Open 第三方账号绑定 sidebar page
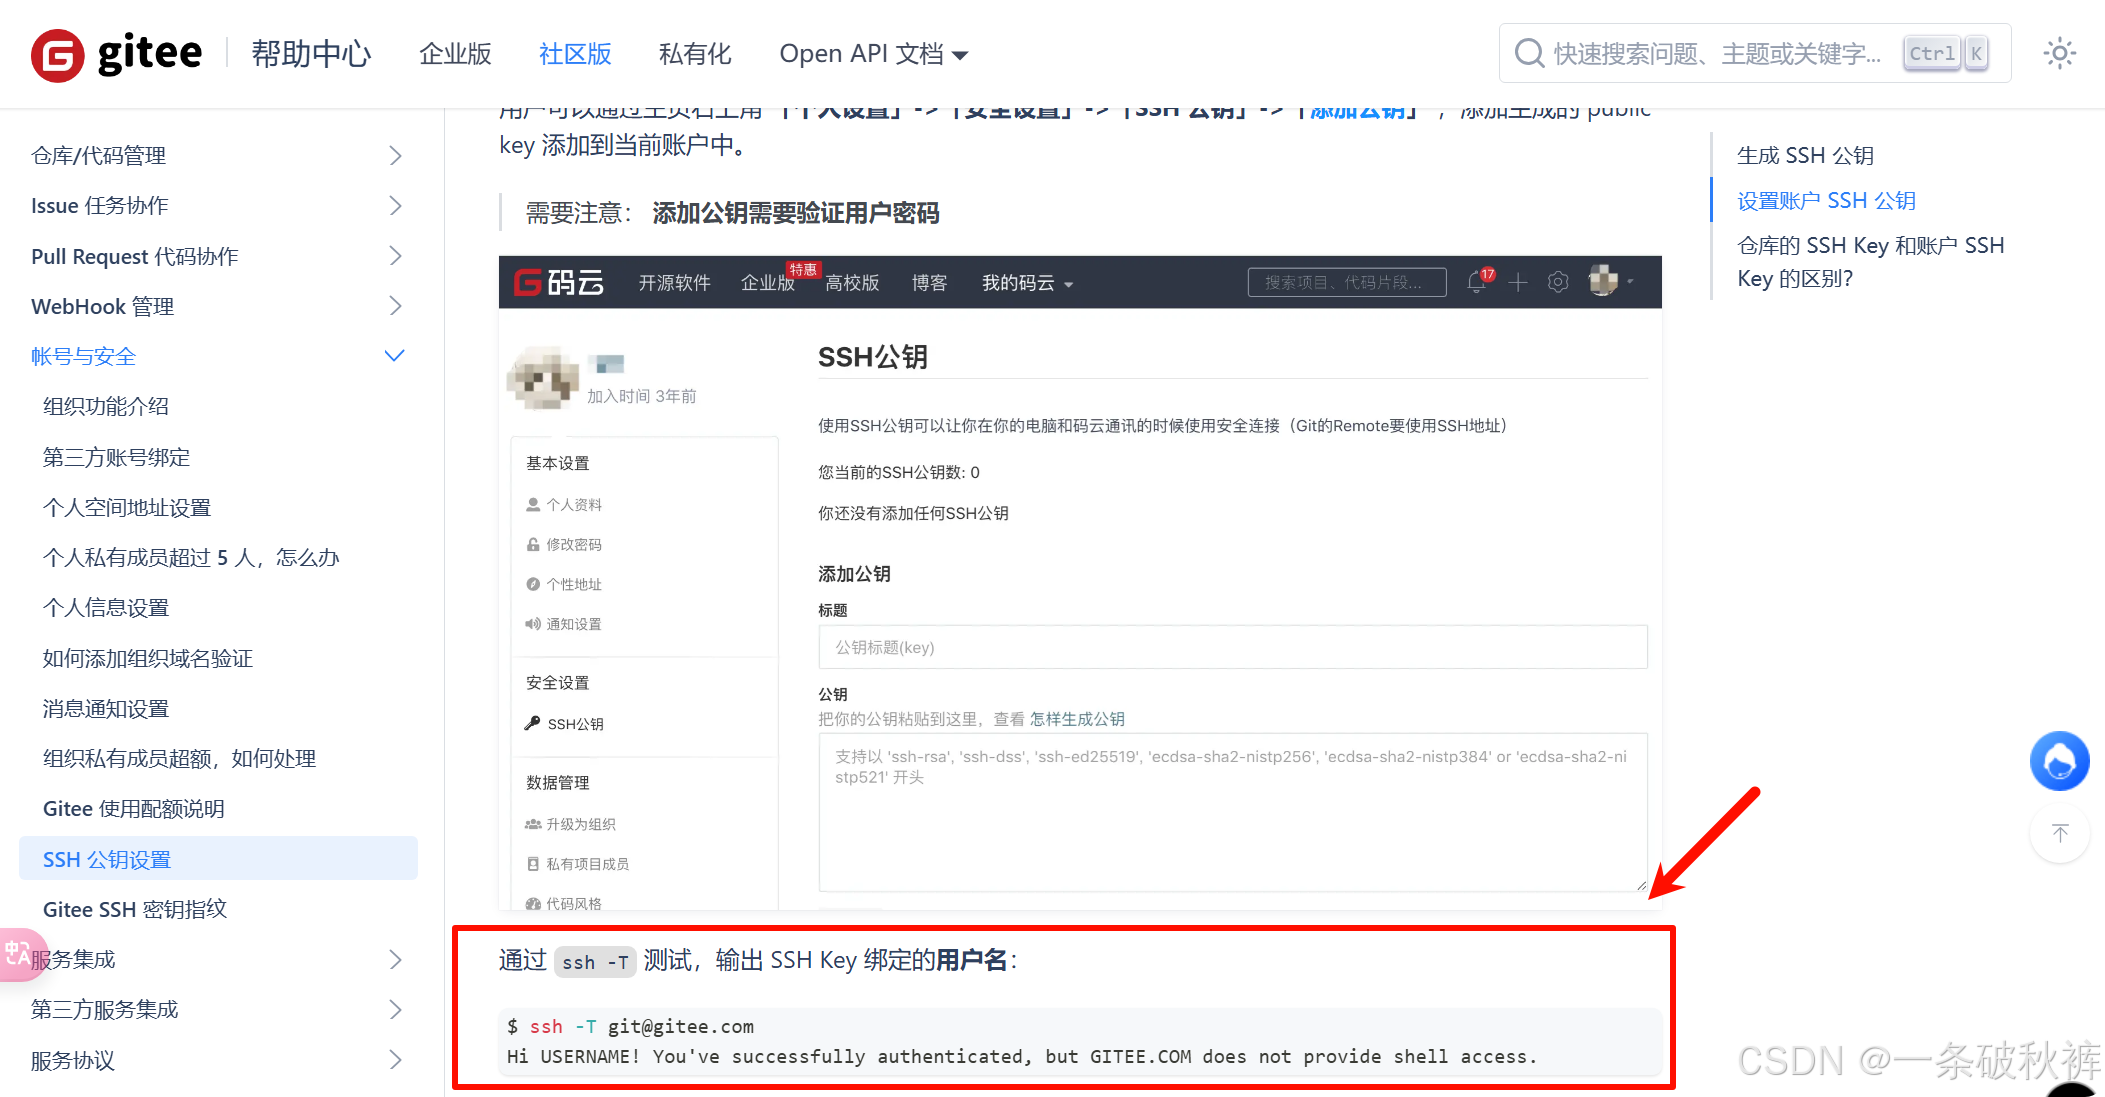The height and width of the screenshot is (1097, 2105). 116,457
